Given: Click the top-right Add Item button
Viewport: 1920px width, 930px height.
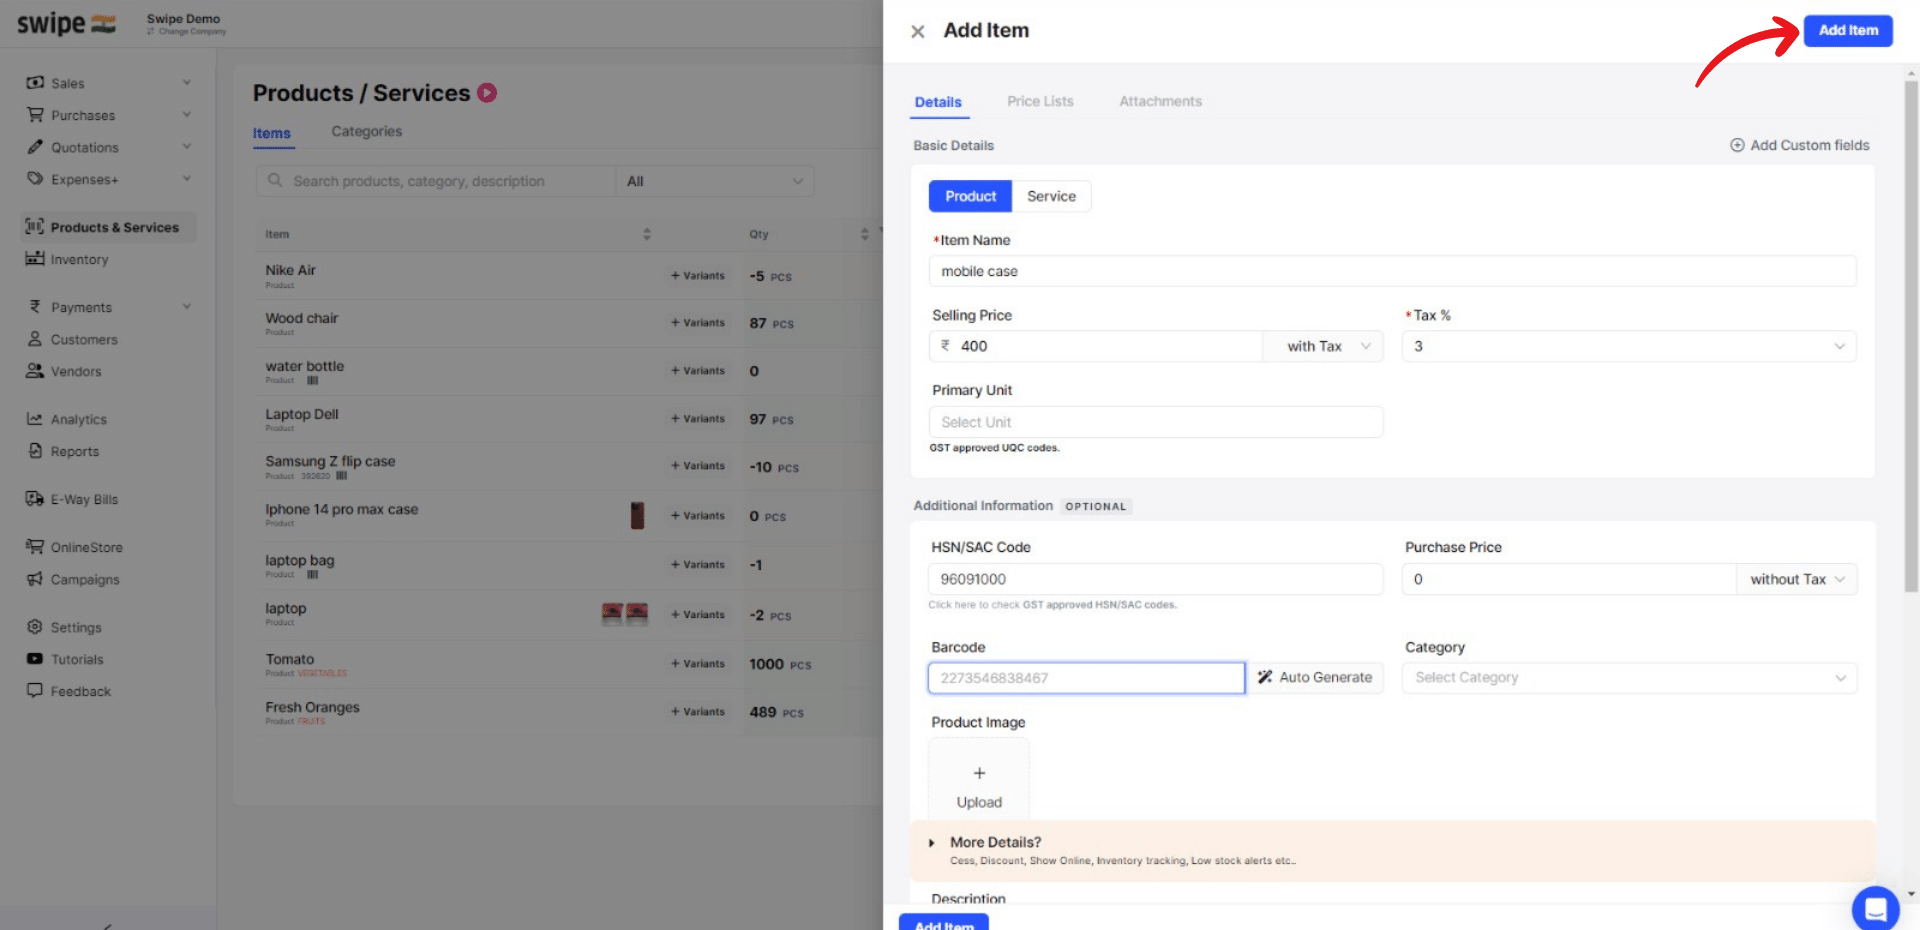Looking at the screenshot, I should [1848, 30].
